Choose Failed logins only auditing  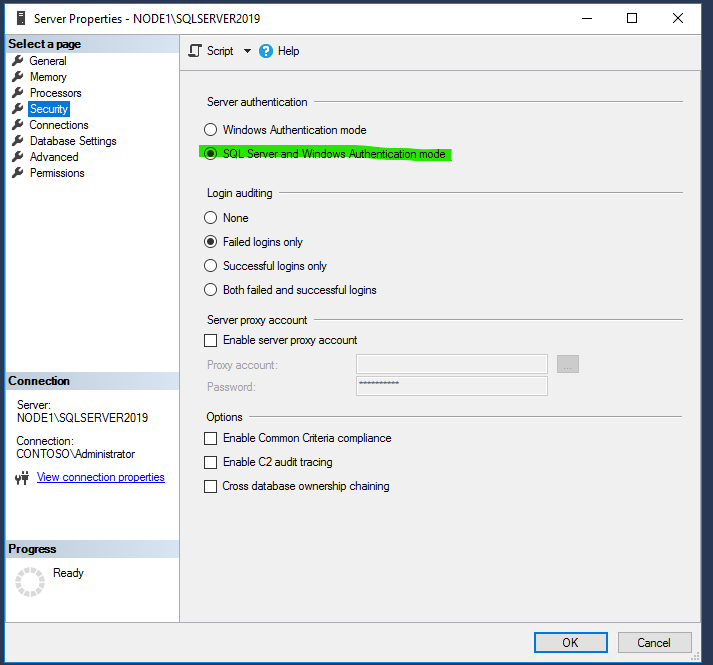click(253, 242)
